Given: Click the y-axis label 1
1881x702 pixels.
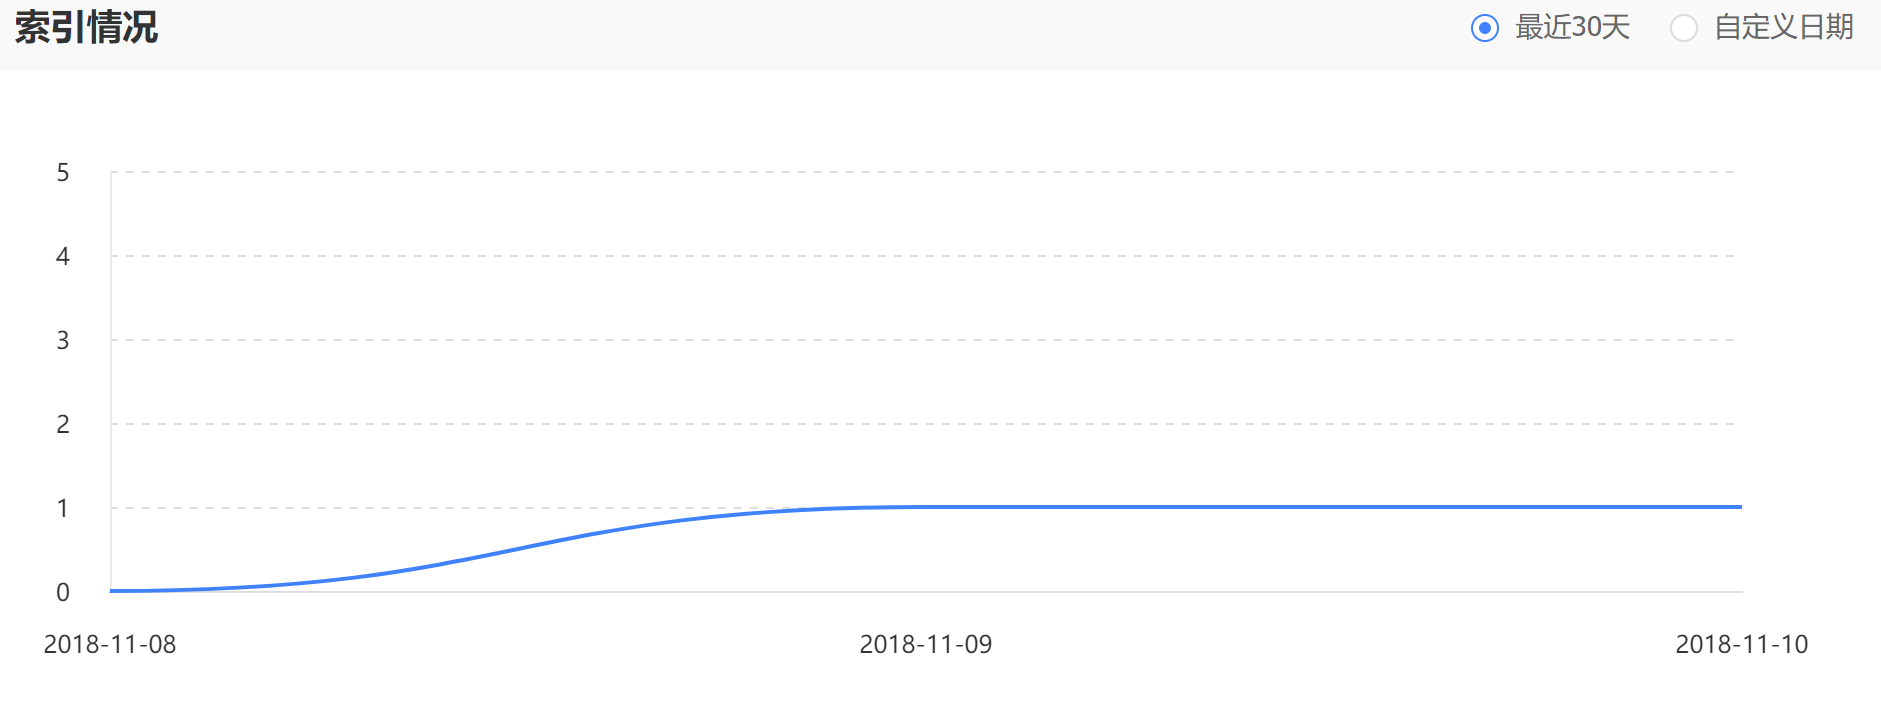Looking at the screenshot, I should point(63,508).
